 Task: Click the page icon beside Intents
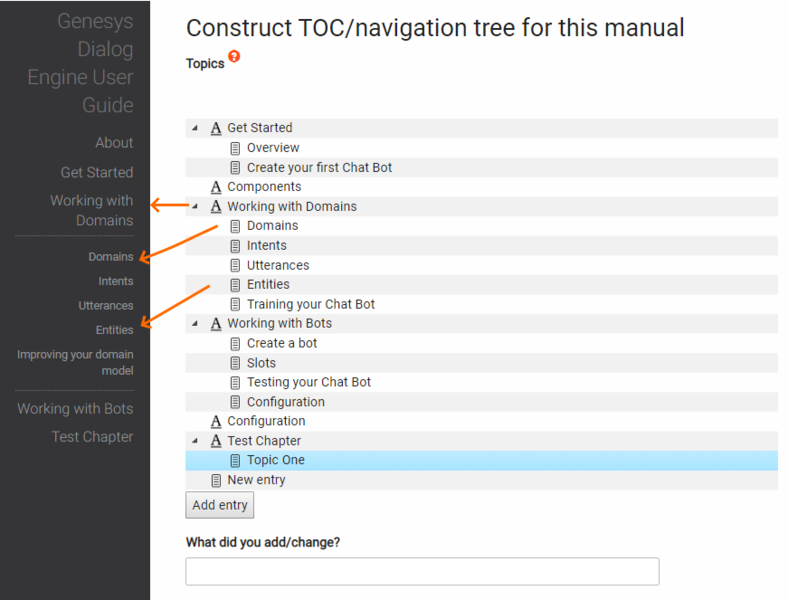coord(235,246)
